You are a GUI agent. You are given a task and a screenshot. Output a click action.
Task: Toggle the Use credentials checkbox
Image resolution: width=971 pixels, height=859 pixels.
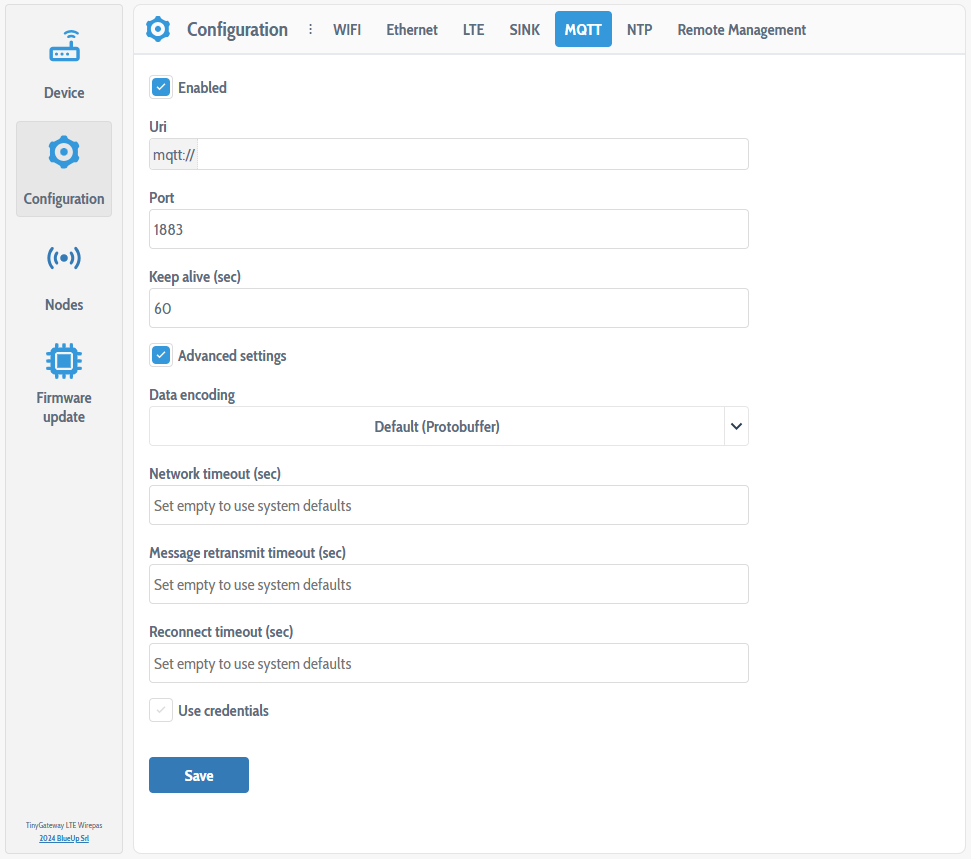[x=161, y=710]
